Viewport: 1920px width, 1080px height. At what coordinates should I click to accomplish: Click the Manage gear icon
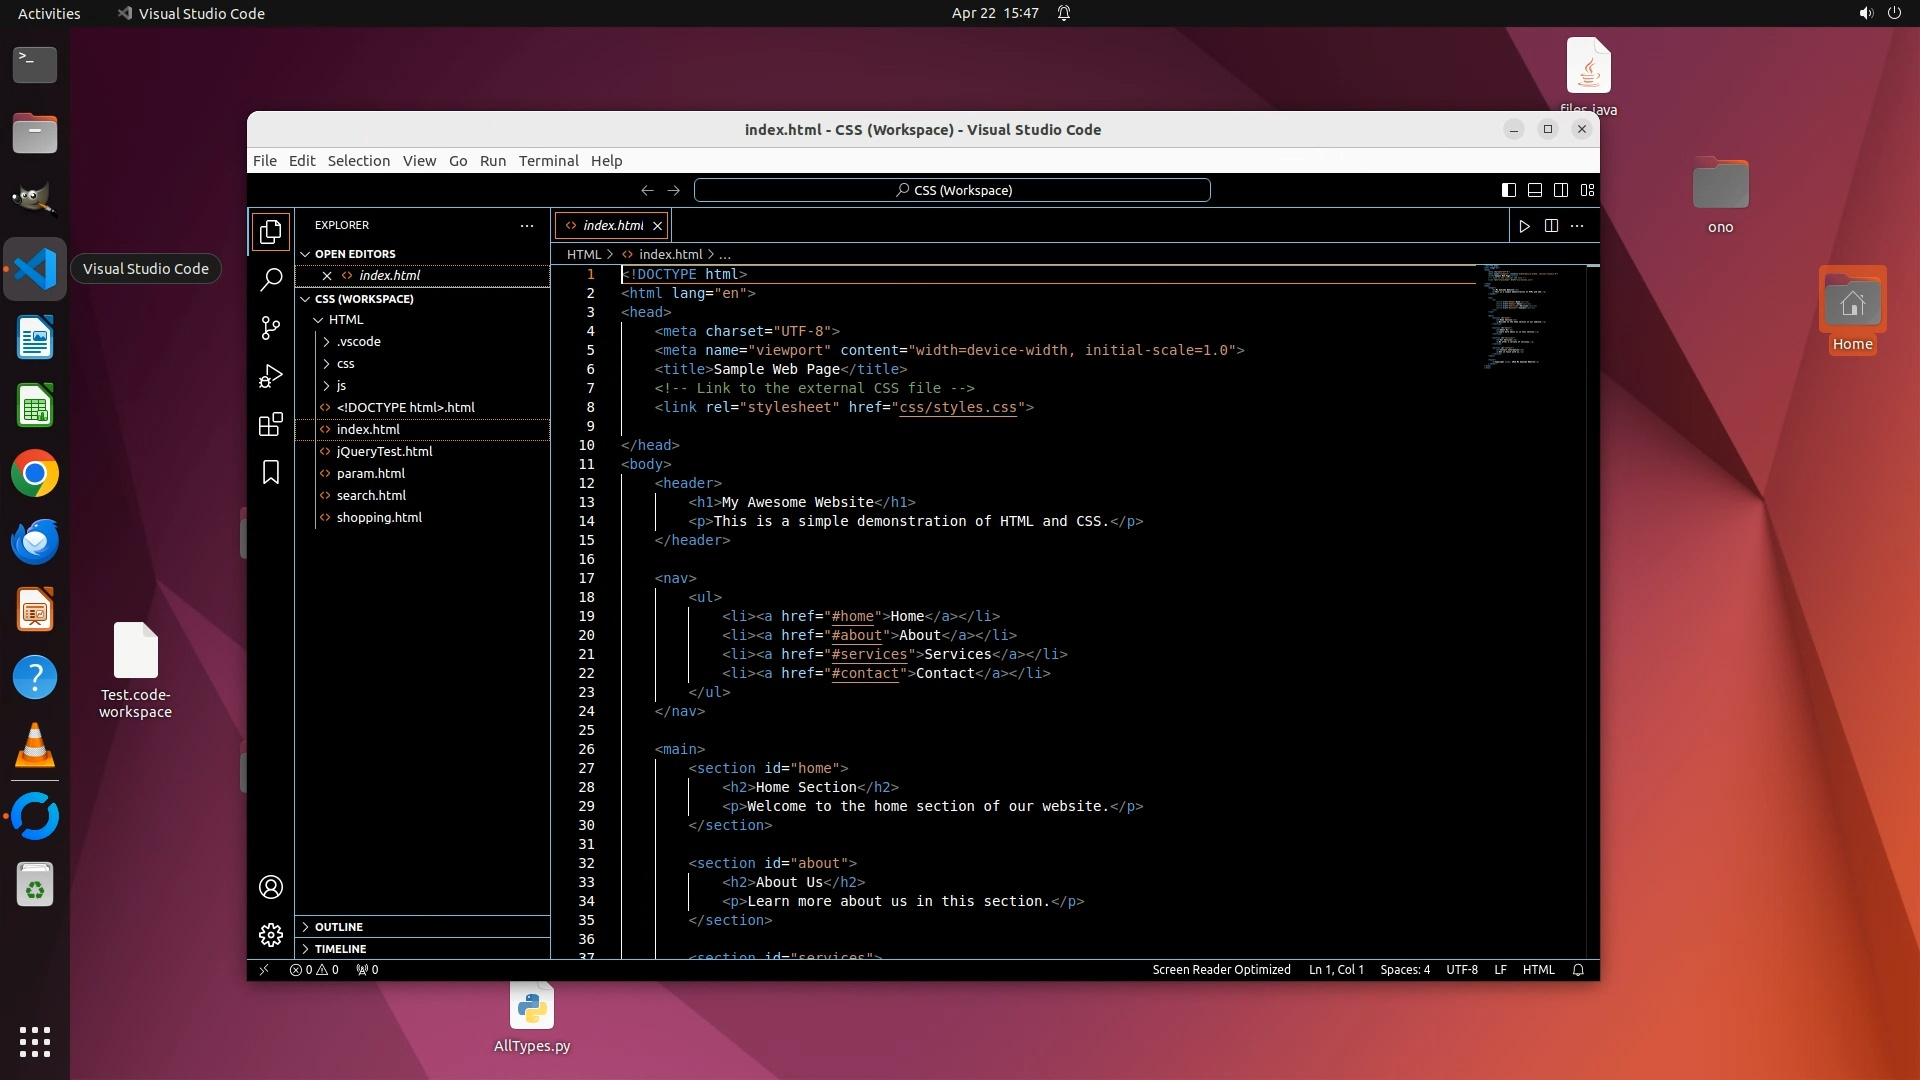pyautogui.click(x=270, y=935)
